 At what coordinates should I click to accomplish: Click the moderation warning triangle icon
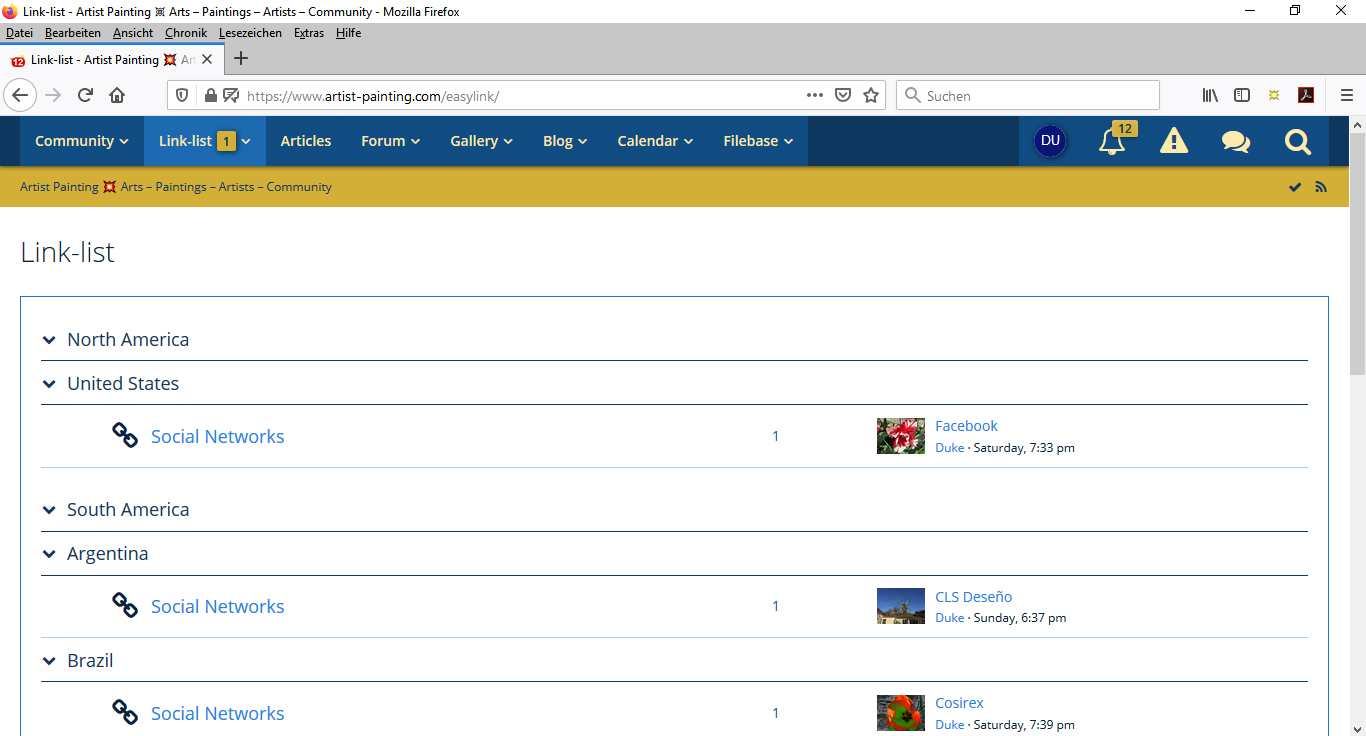pos(1173,142)
